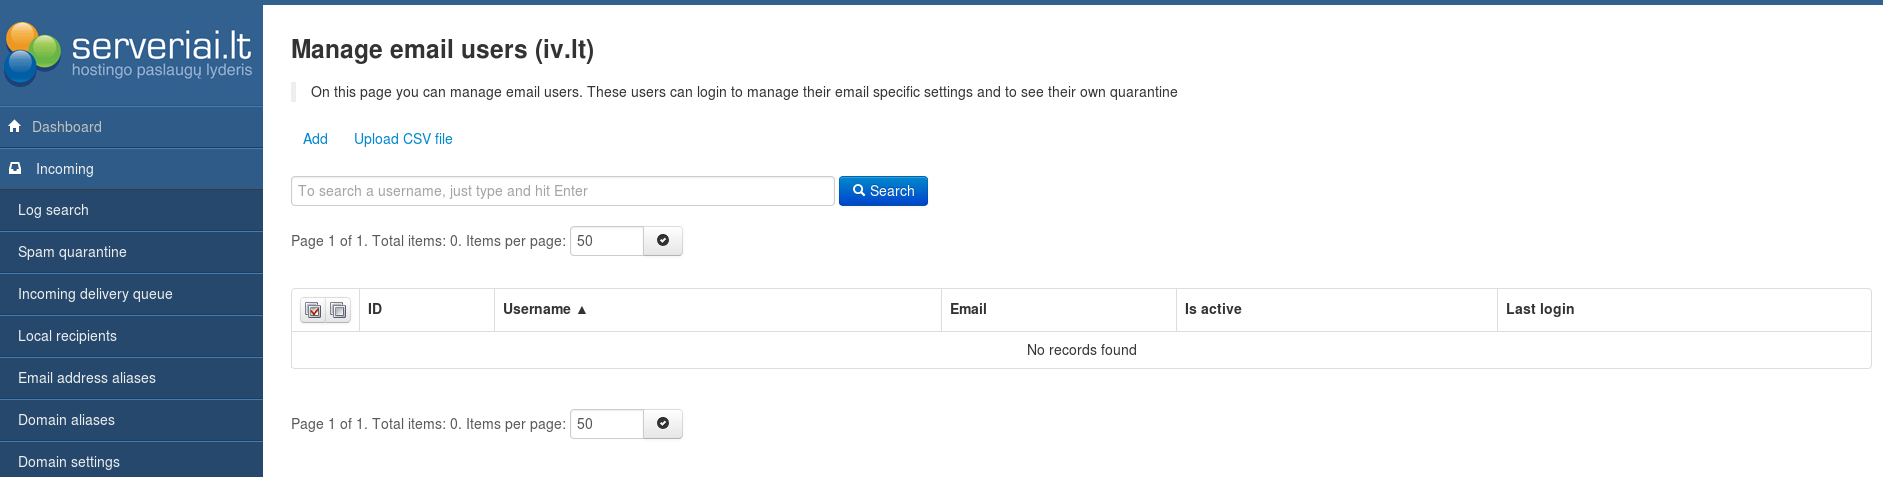Viewport: 1883px width, 477px height.
Task: Click the Upload CSV file link
Action: click(x=403, y=139)
